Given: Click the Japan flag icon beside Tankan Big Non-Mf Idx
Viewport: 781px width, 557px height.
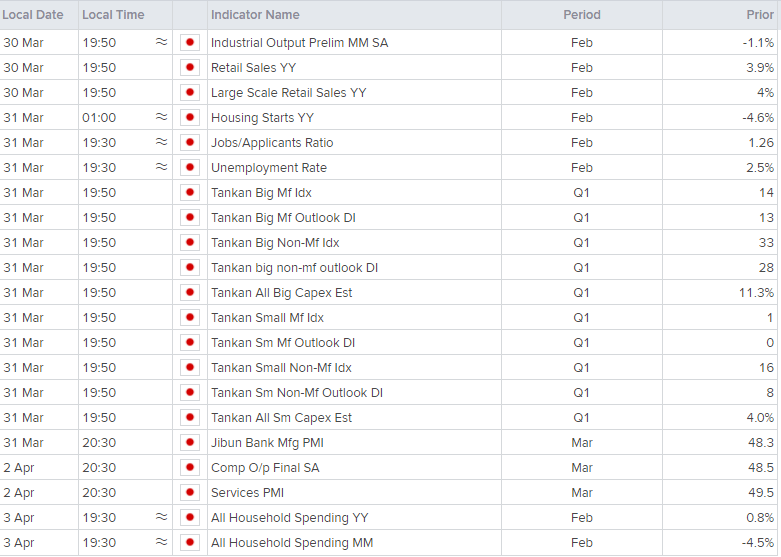Looking at the screenshot, I should pos(190,242).
